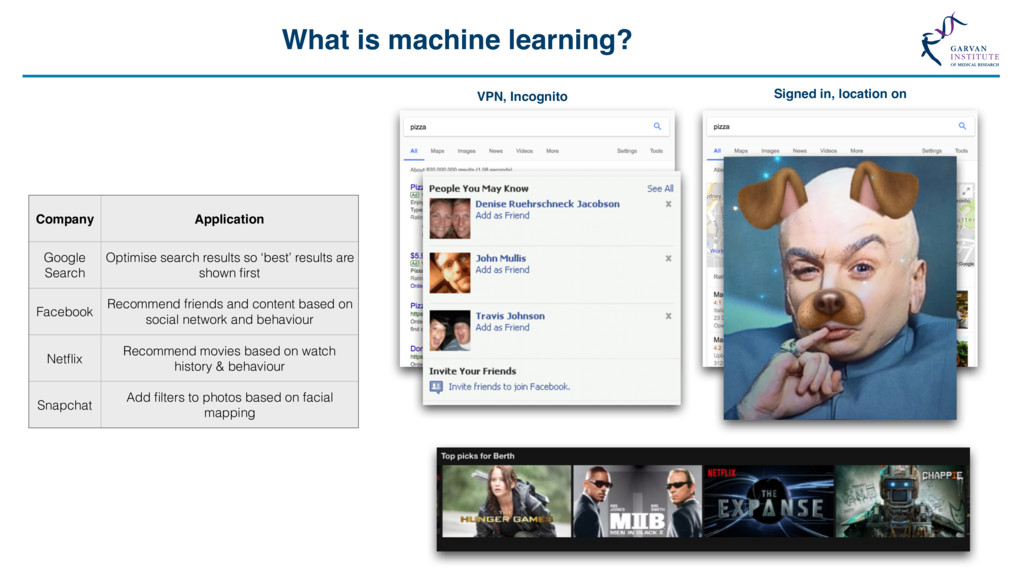Open the Maps tab in Incognito search
The image size is (1024, 576).
[x=438, y=151]
